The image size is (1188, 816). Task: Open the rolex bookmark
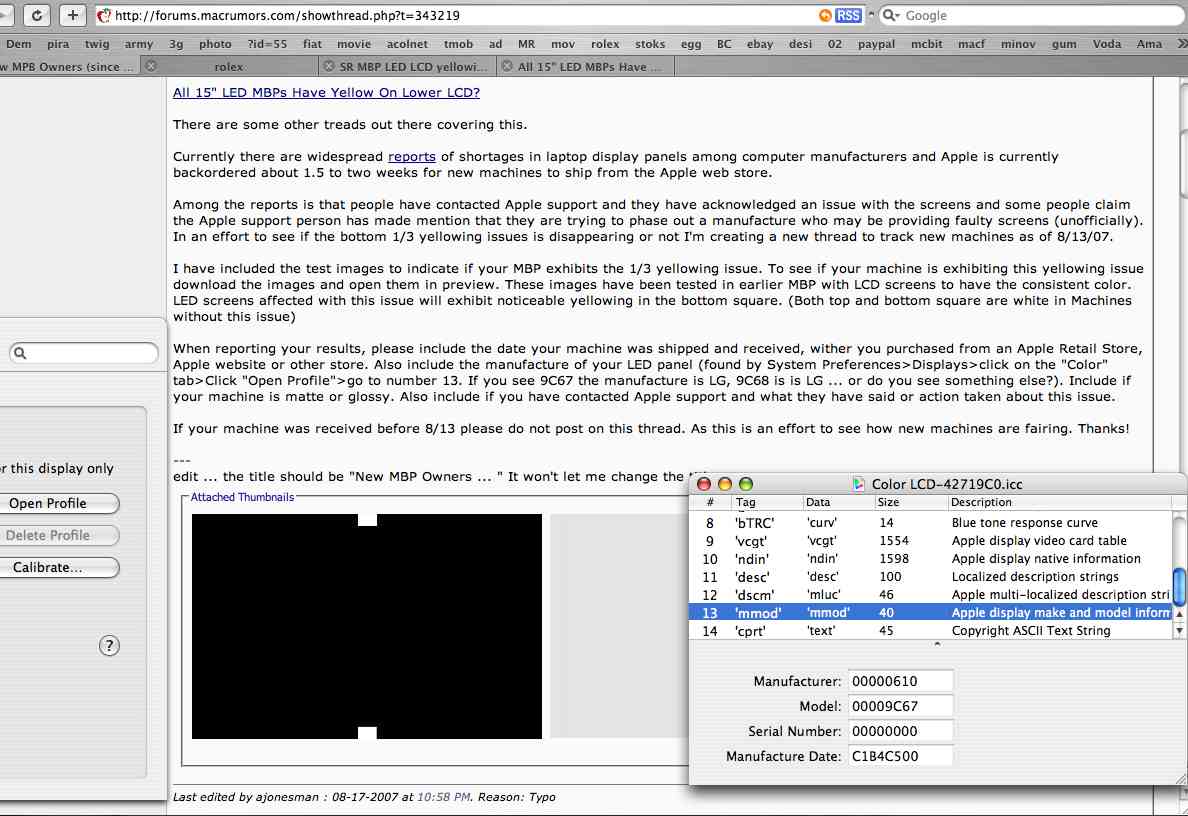point(605,44)
